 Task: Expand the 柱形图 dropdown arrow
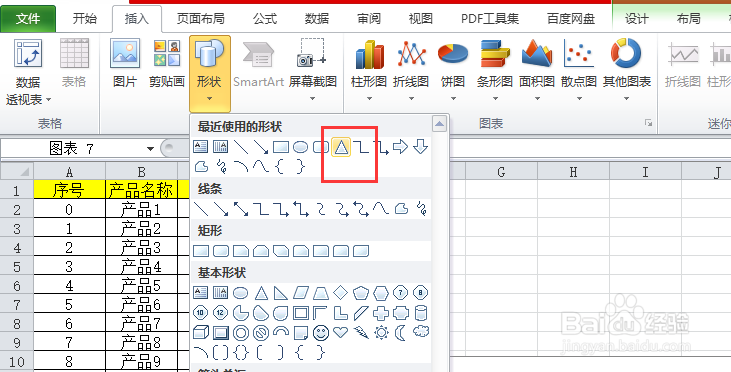(x=369, y=98)
